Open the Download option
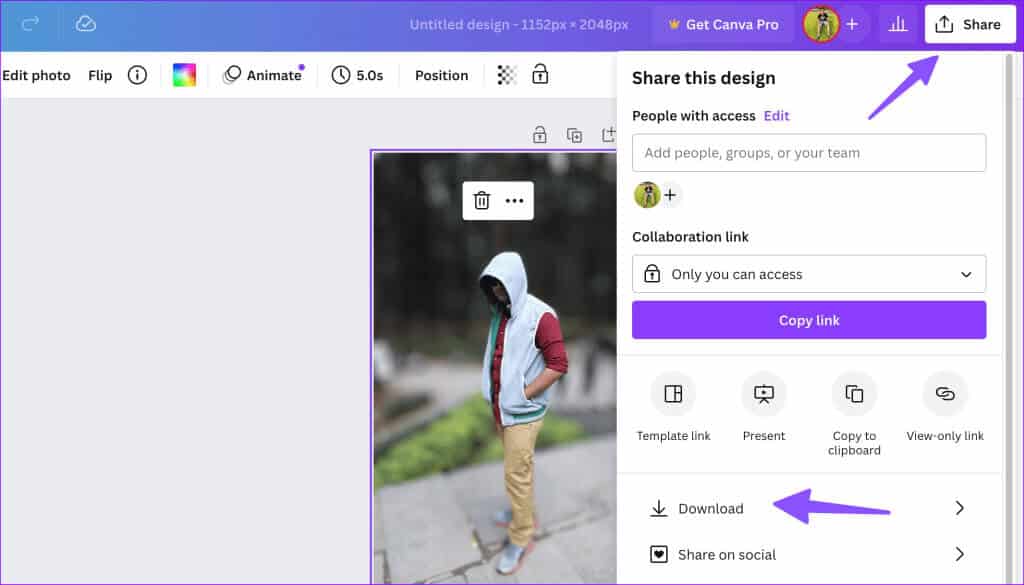Image resolution: width=1024 pixels, height=585 pixels. click(809, 509)
